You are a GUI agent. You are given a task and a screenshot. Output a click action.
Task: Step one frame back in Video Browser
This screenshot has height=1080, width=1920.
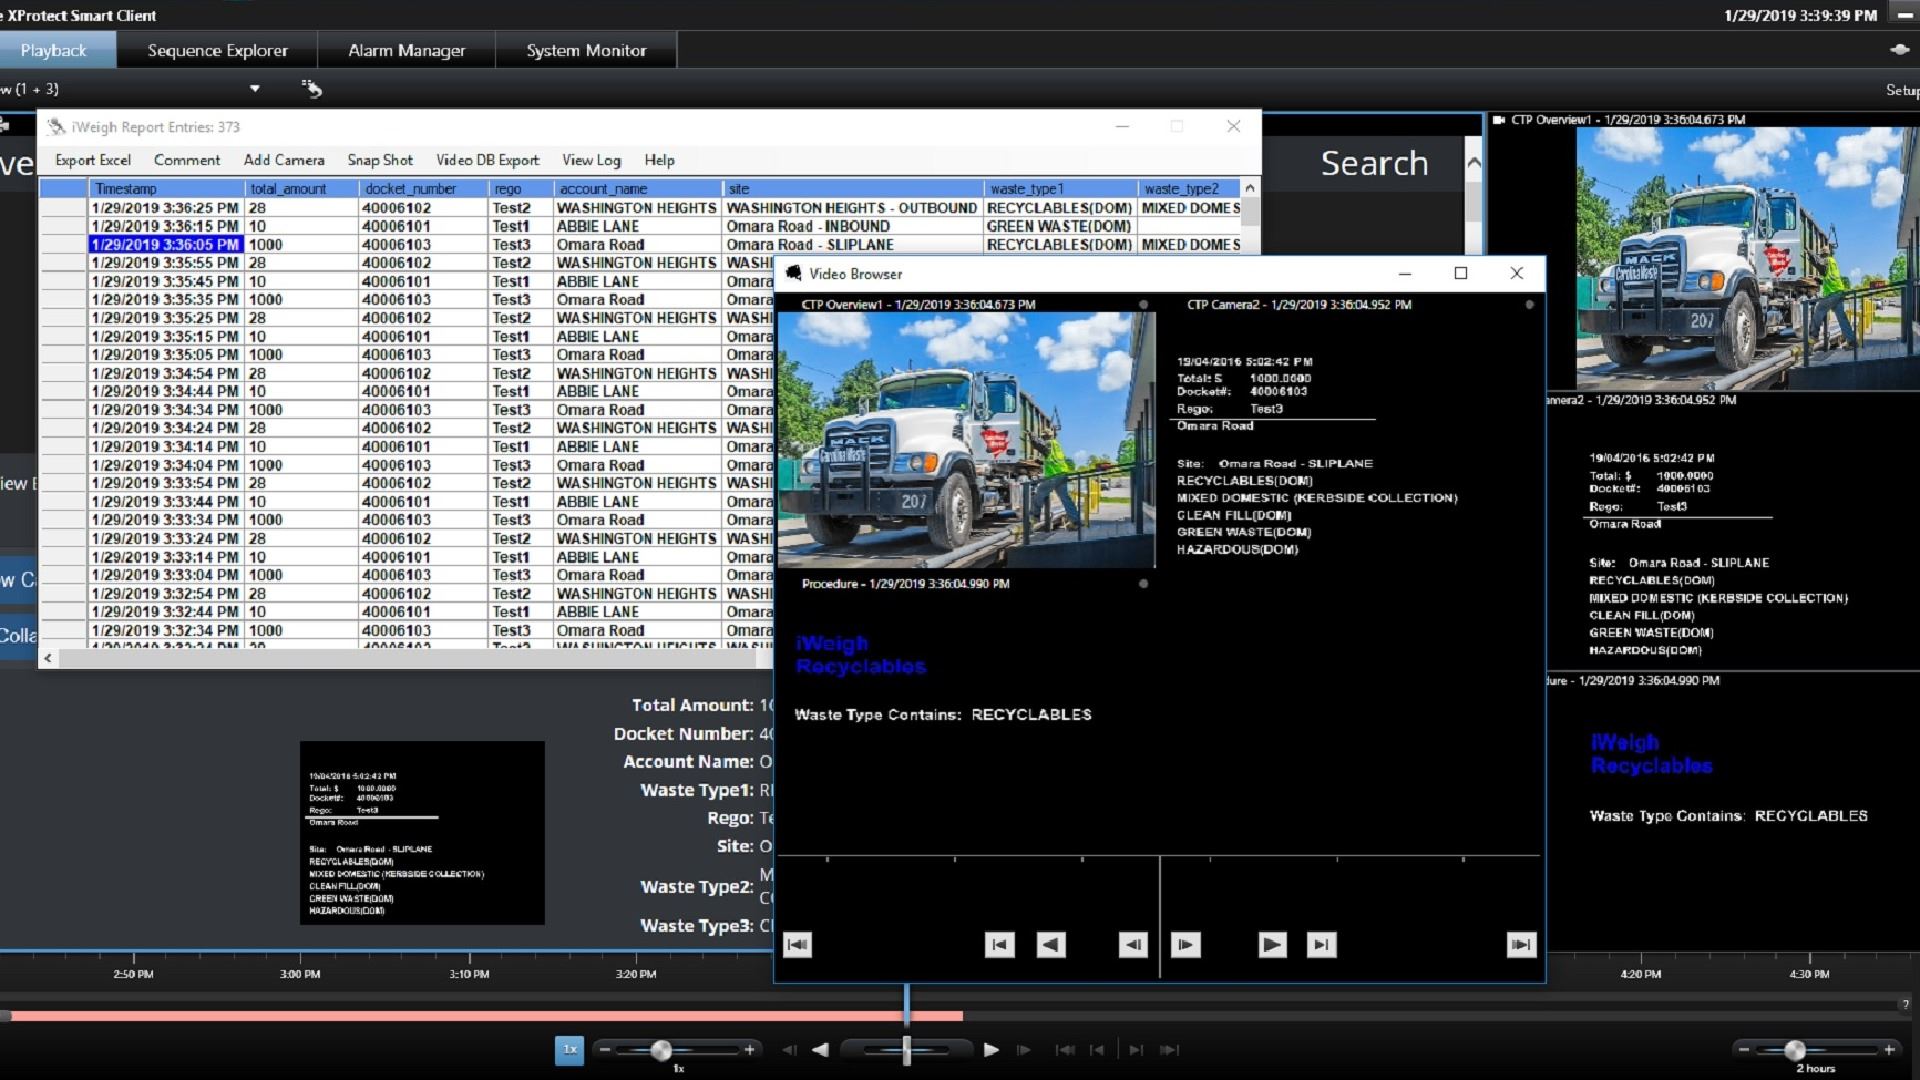1132,945
